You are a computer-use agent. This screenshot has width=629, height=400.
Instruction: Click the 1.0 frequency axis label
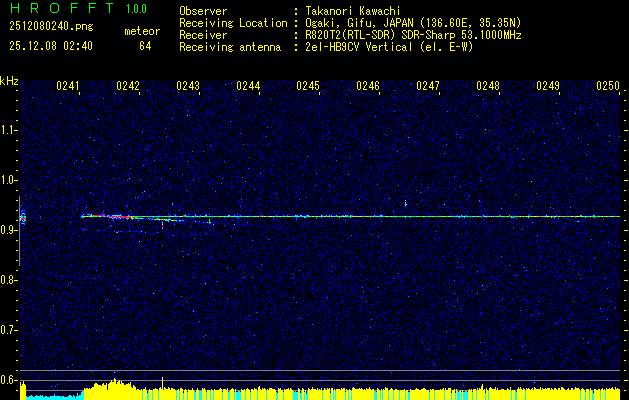click(x=9, y=180)
